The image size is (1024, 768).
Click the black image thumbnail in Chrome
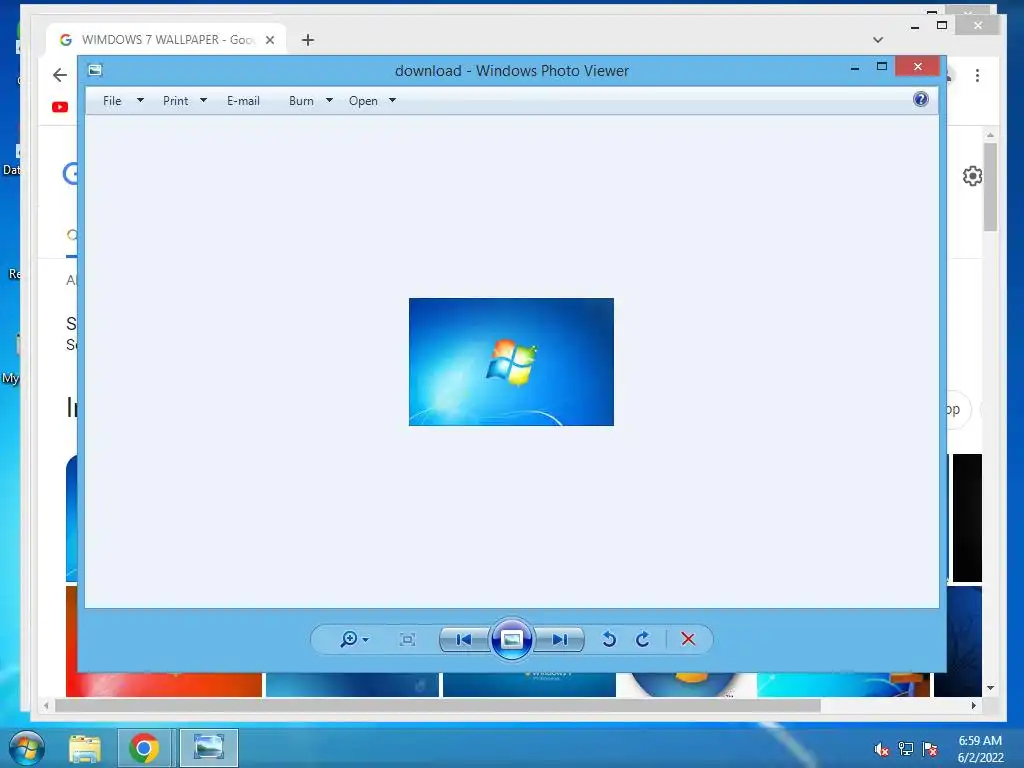(967, 517)
